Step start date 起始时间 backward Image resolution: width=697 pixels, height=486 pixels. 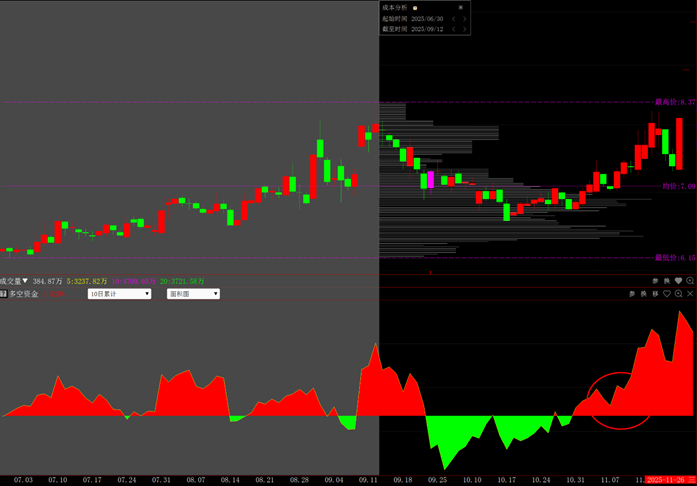point(453,18)
